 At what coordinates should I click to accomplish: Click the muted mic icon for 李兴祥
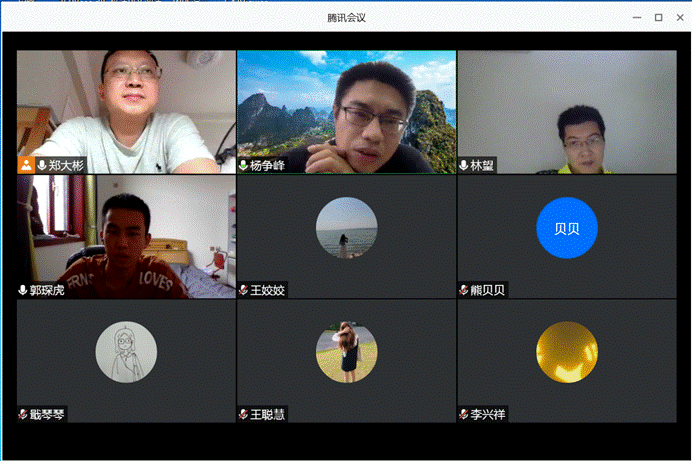click(x=464, y=414)
